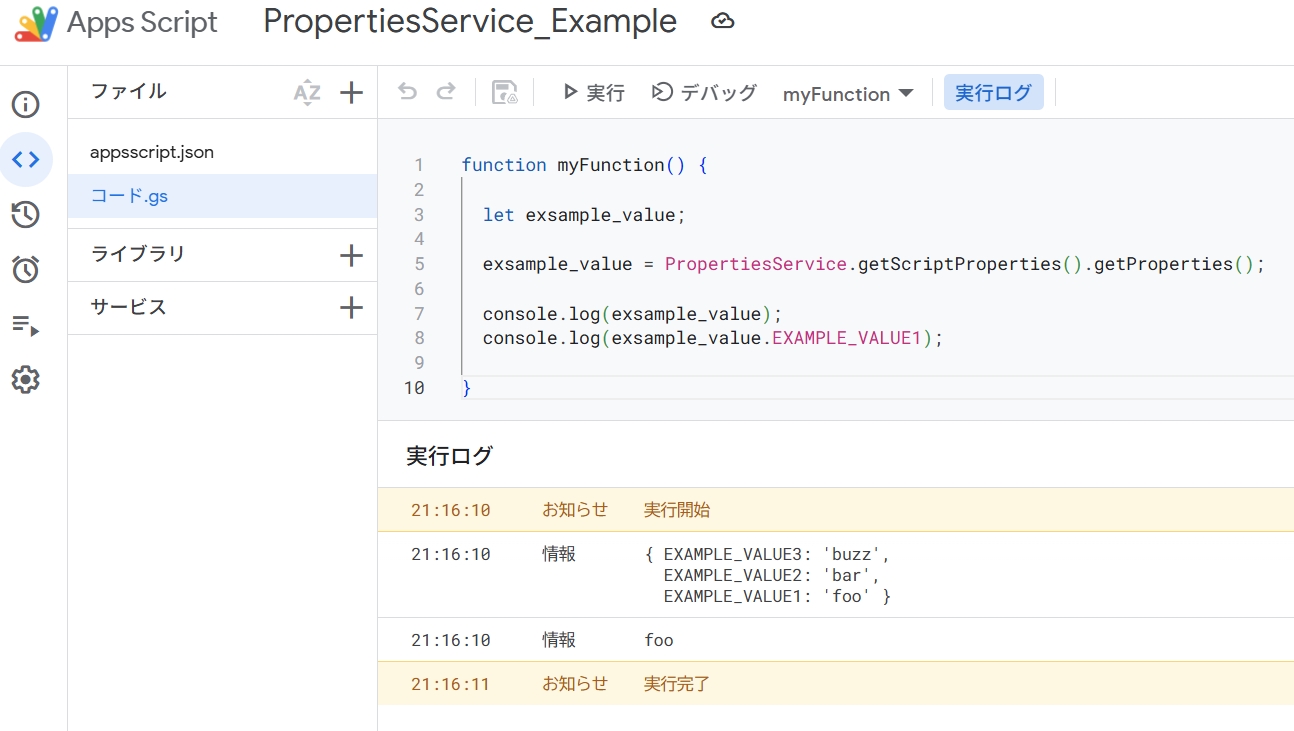Open the Editor code icon in sidebar
Image resolution: width=1294 pixels, height=731 pixels.
pos(26,159)
